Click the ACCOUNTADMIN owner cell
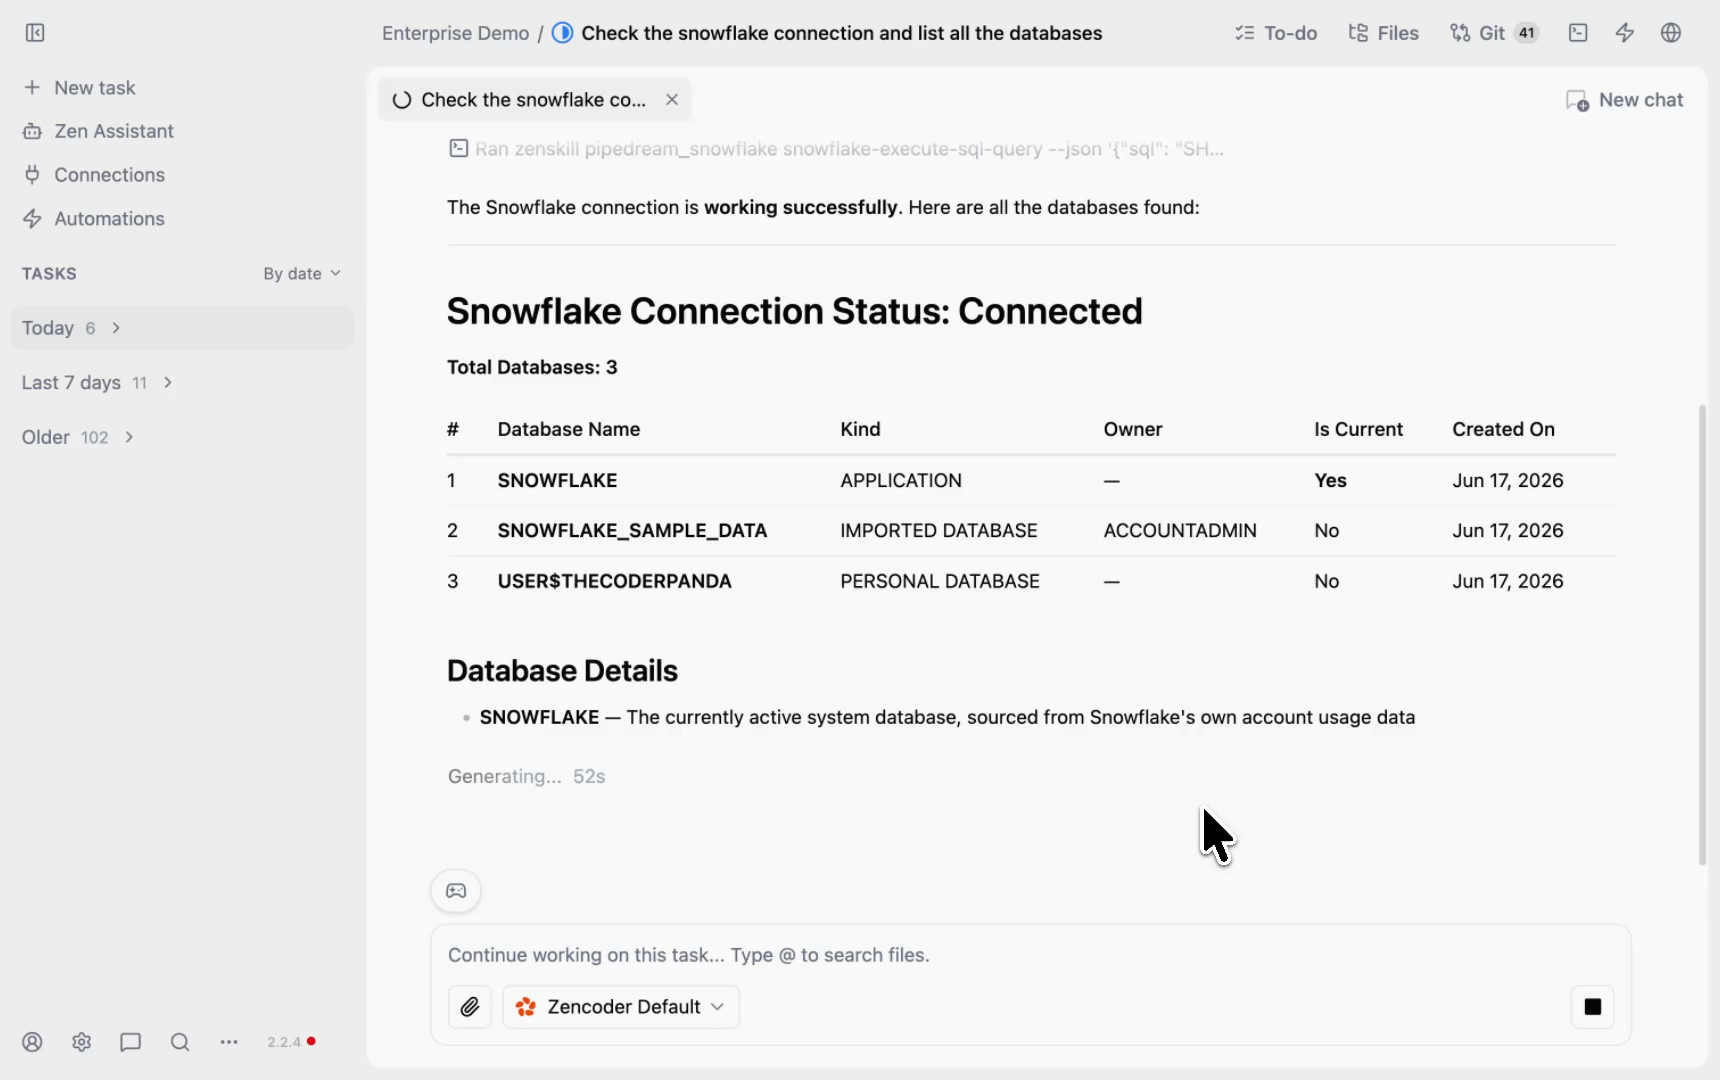 click(x=1180, y=531)
